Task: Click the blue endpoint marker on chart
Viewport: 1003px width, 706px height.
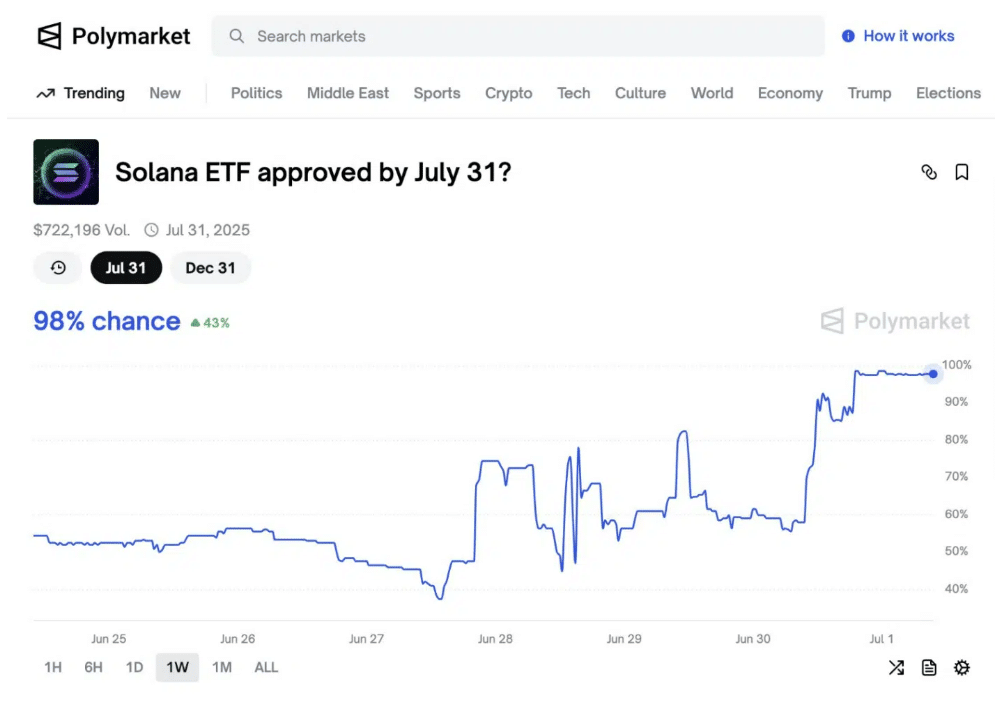Action: tap(933, 374)
